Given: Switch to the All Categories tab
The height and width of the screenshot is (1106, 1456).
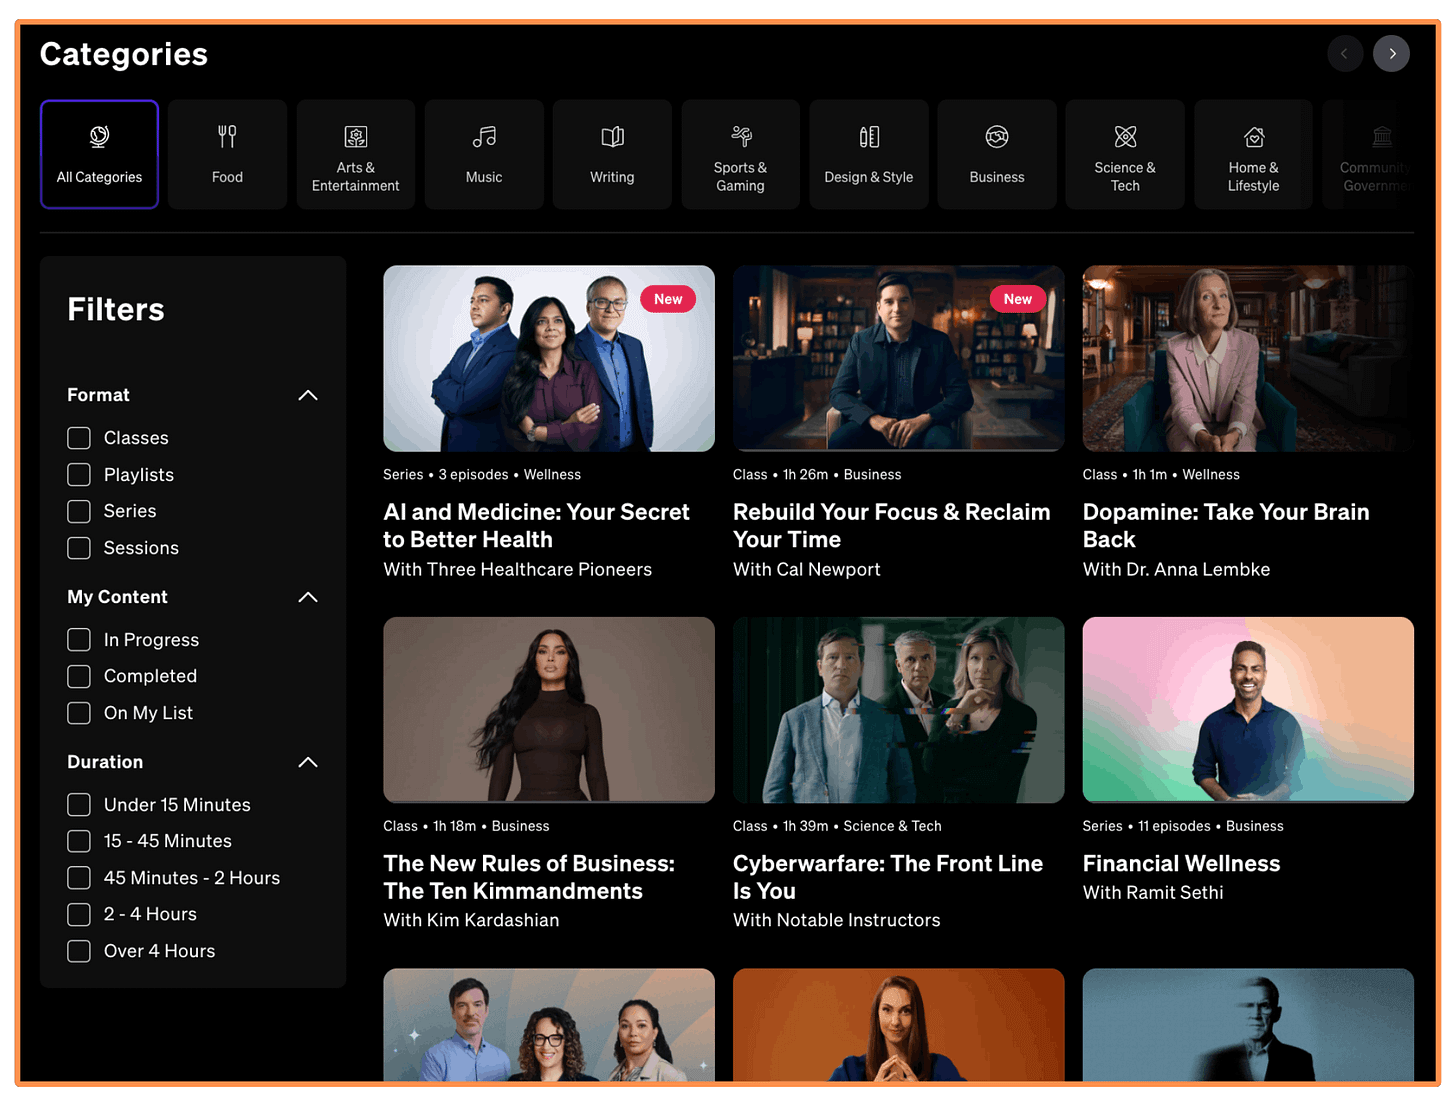Looking at the screenshot, I should (x=99, y=154).
